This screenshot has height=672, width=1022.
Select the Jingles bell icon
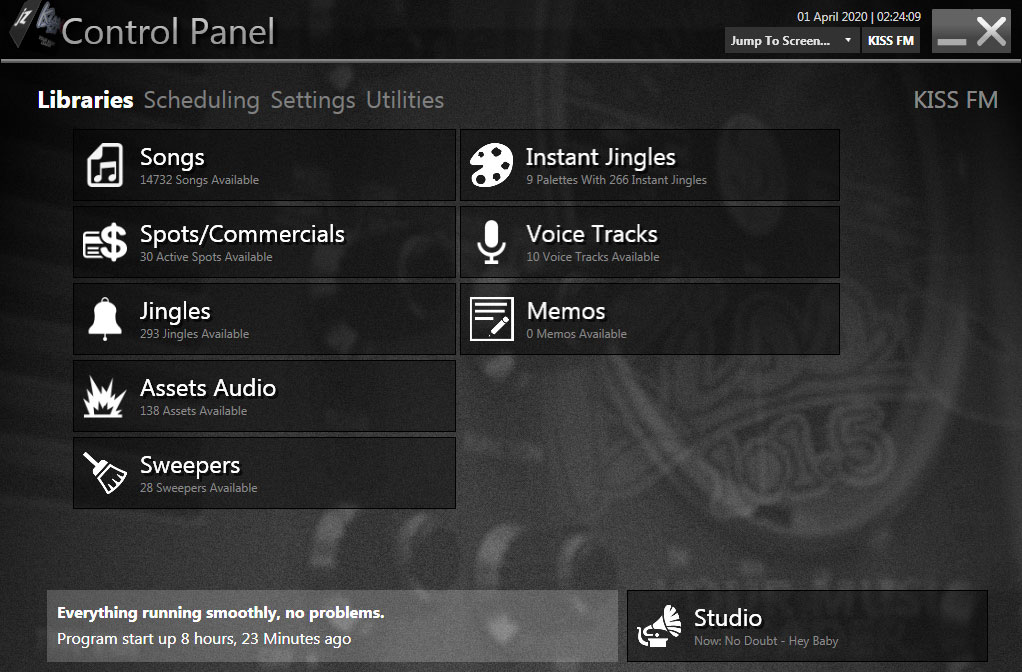(x=105, y=319)
